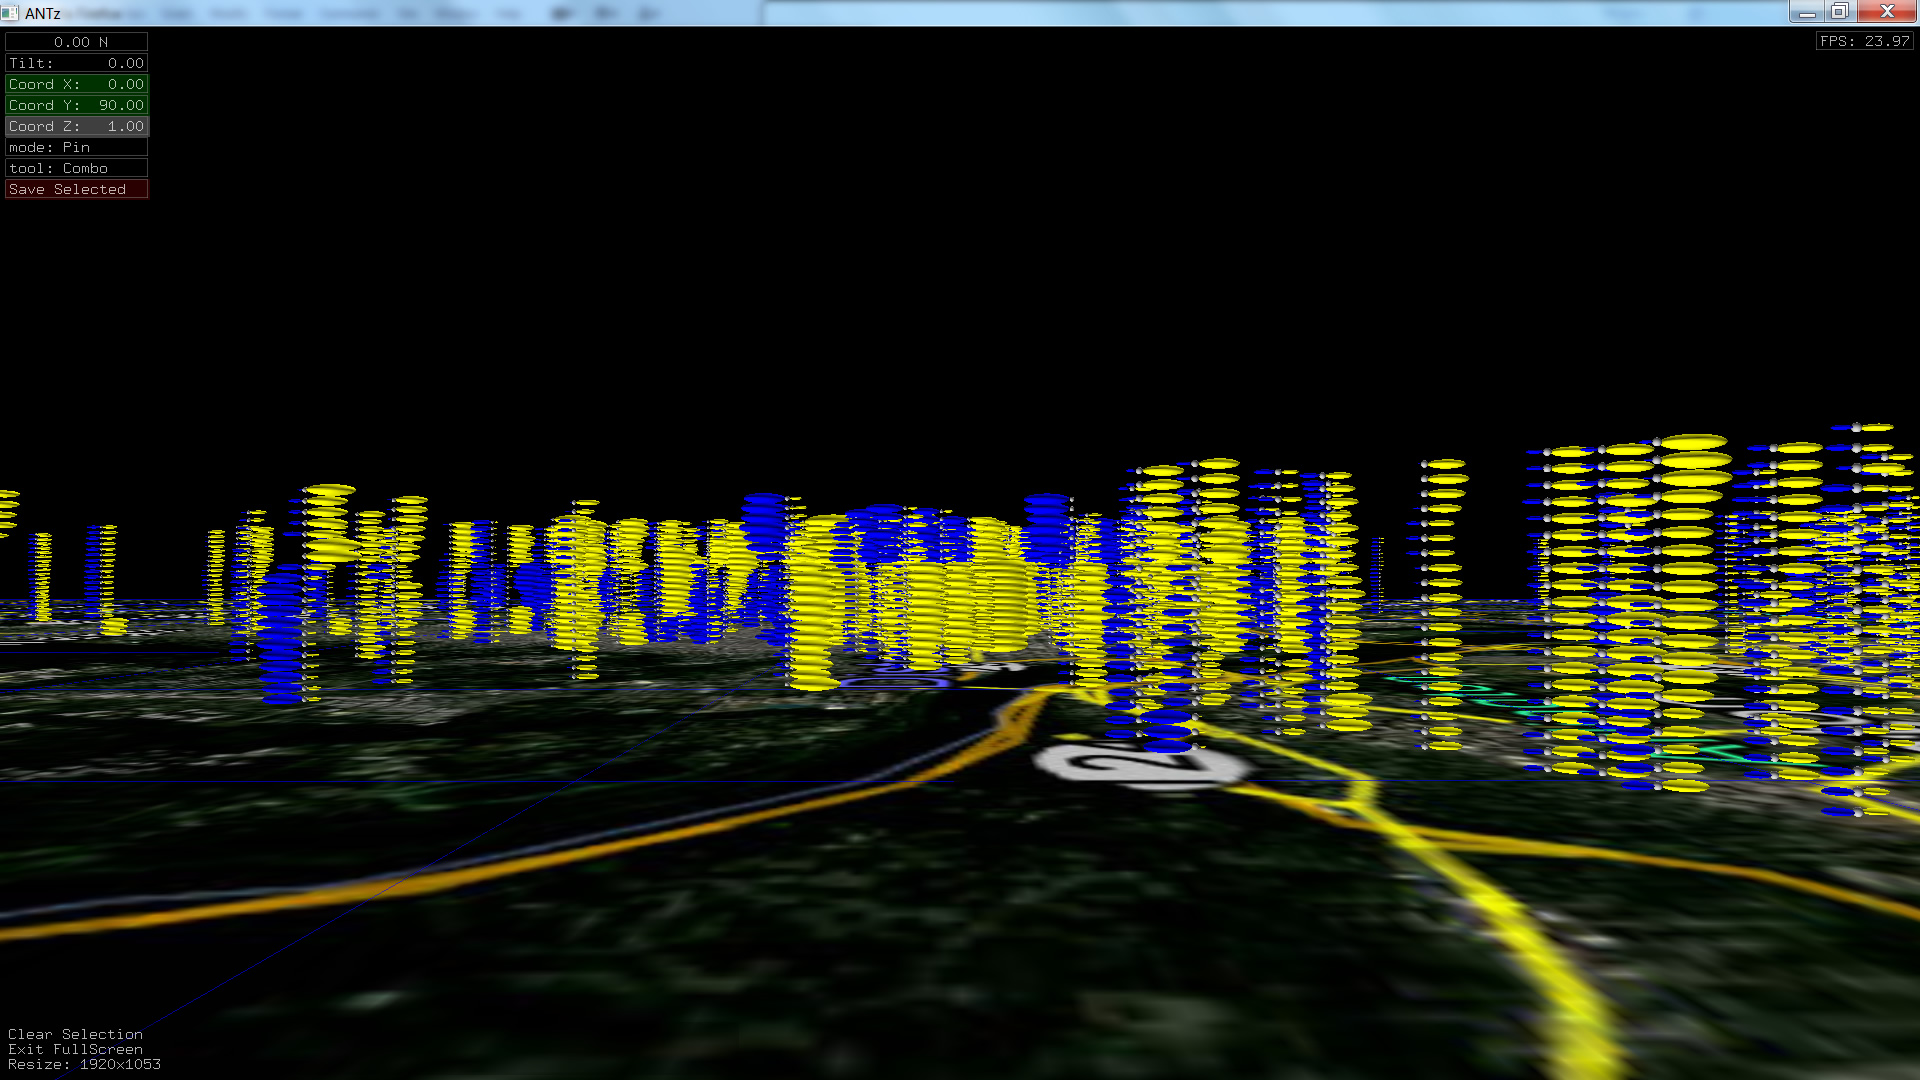Click the Resize: 1920x1053 option

pos(84,1064)
